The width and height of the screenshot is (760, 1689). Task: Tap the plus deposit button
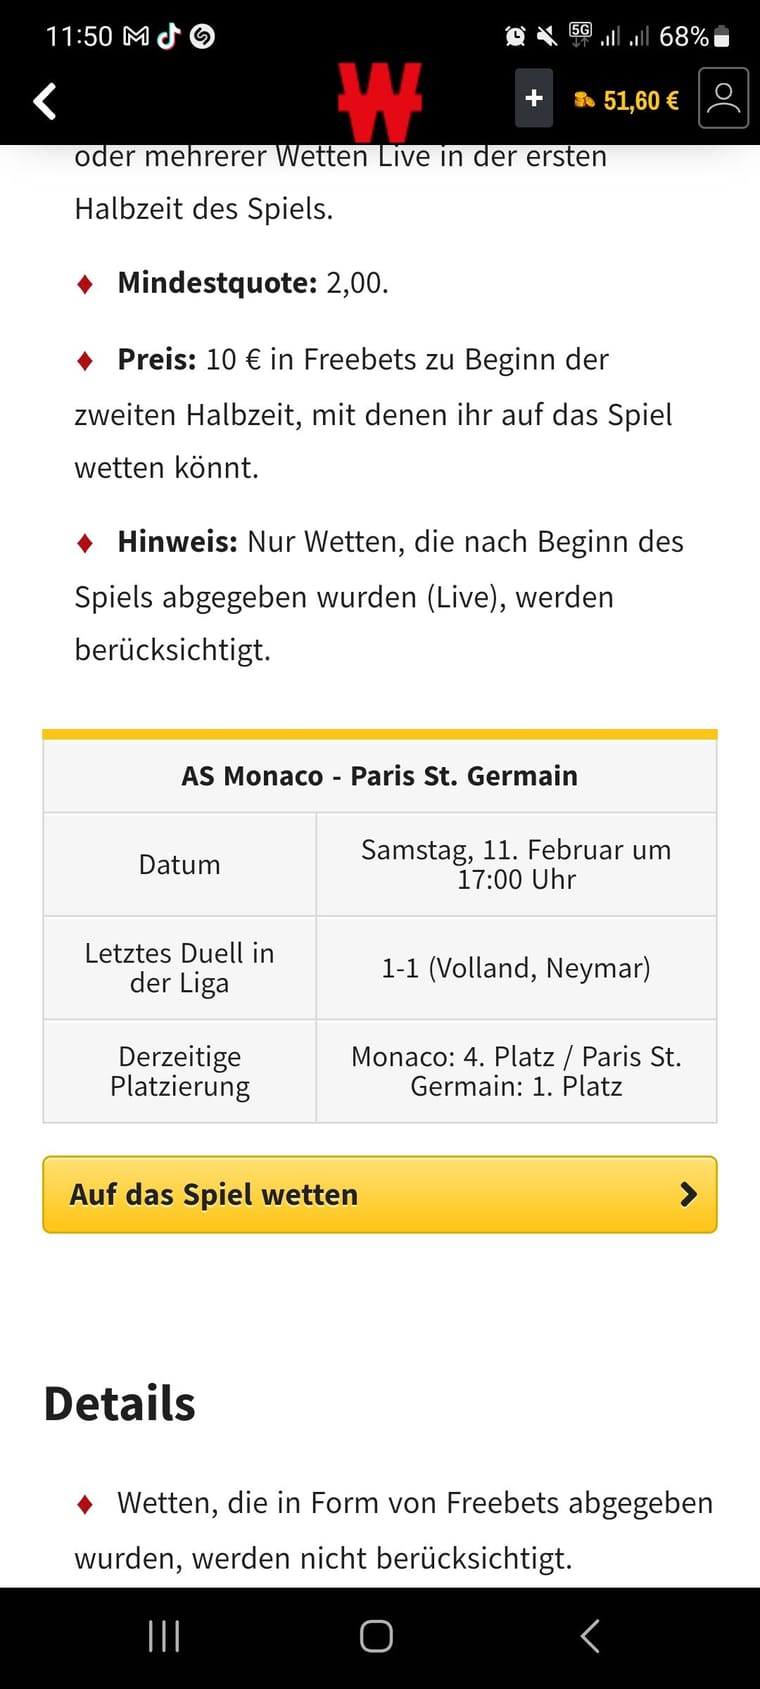534,98
